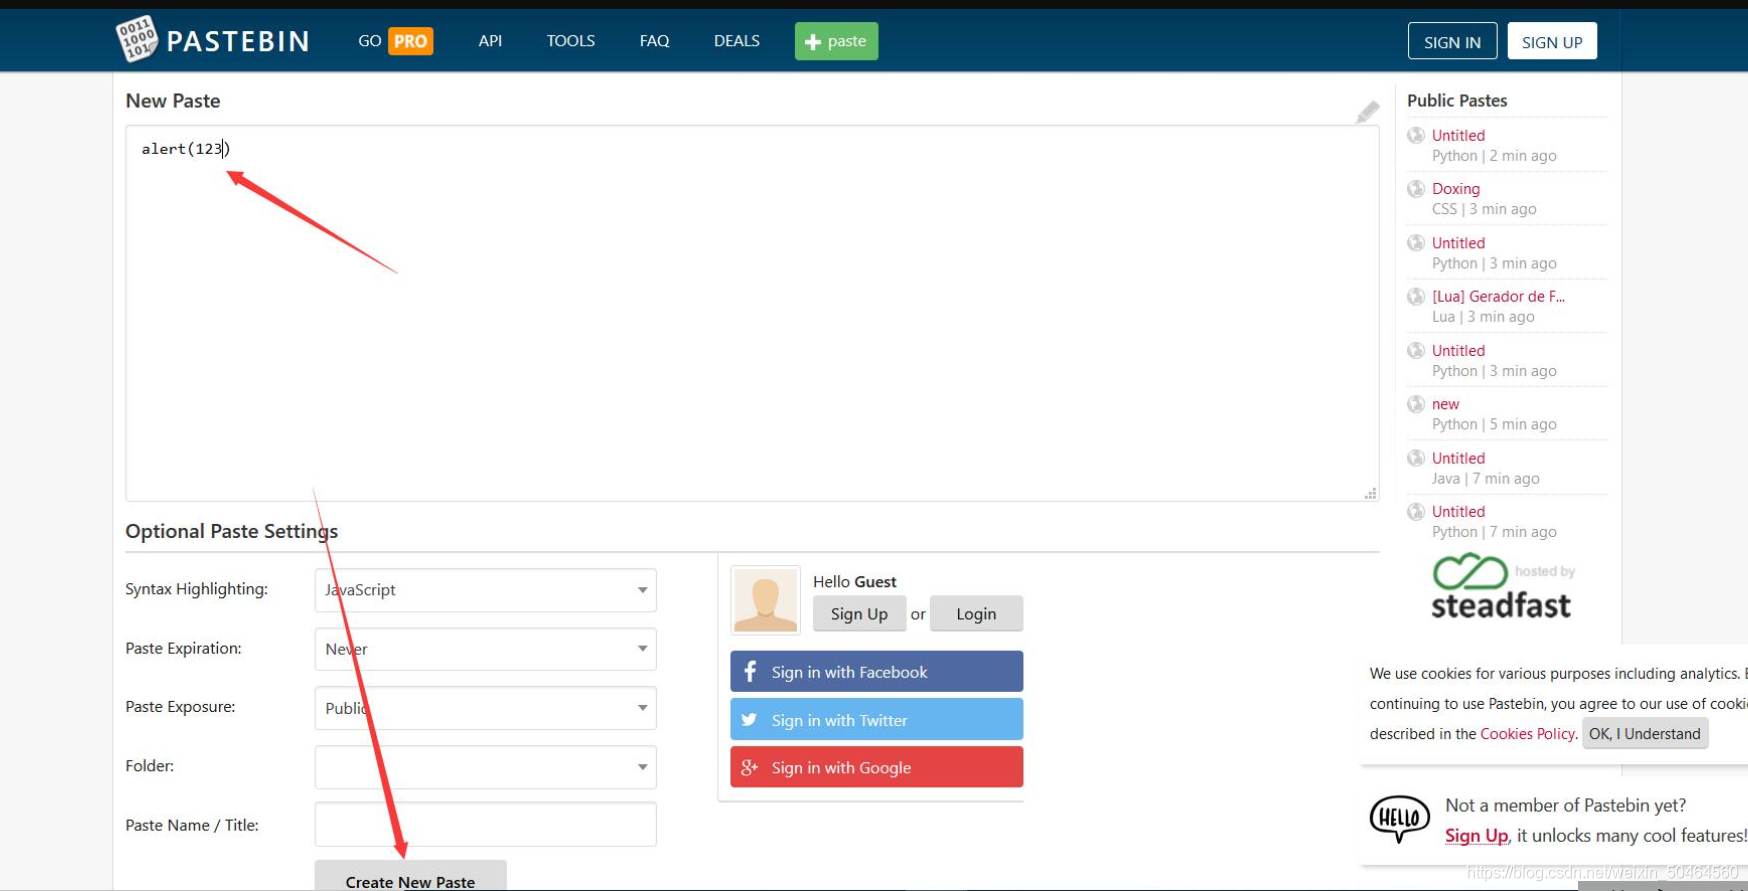Click the 'Python | 5 min ago' text
Image resolution: width=1748 pixels, height=891 pixels.
click(1494, 424)
